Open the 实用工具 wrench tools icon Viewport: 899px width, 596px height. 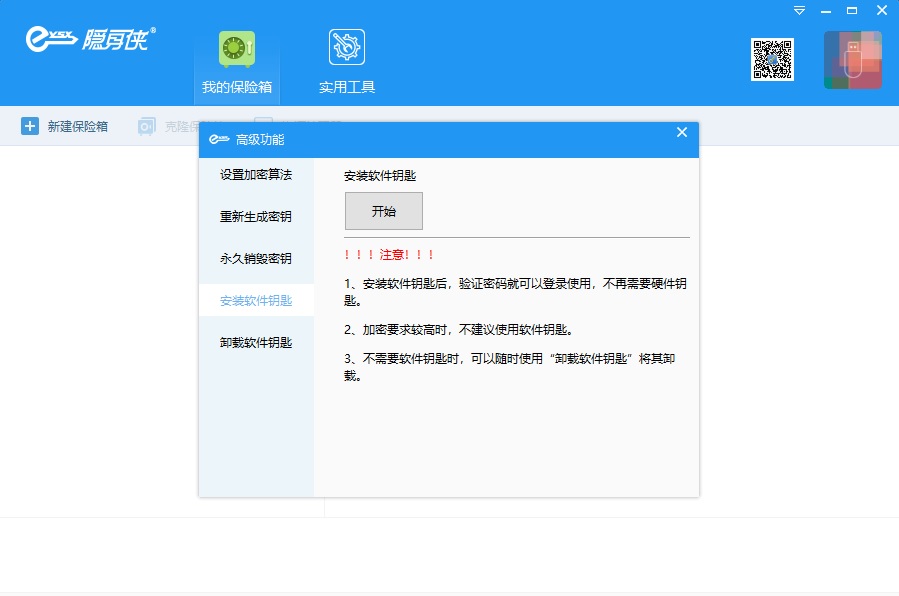[347, 48]
